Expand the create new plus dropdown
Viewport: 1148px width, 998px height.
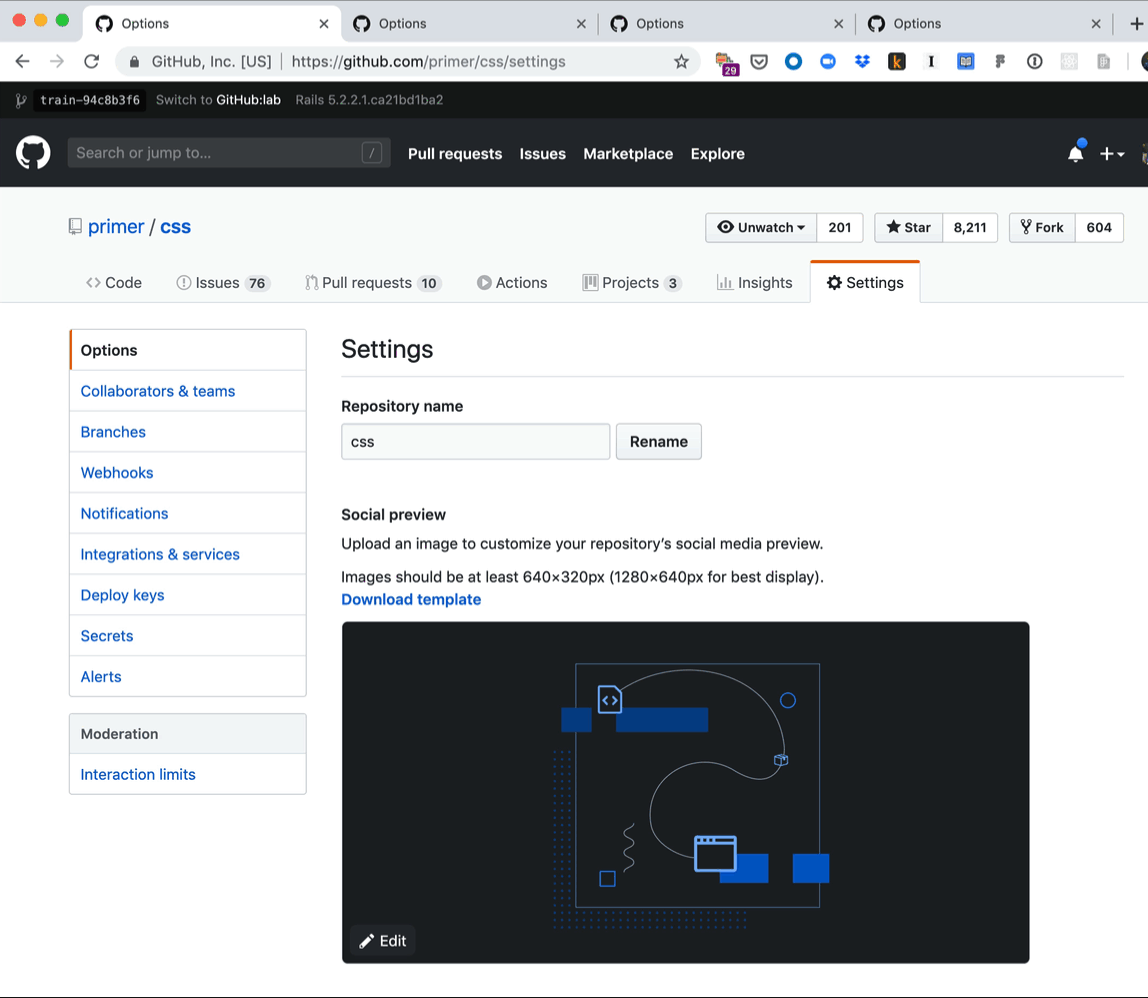1112,153
